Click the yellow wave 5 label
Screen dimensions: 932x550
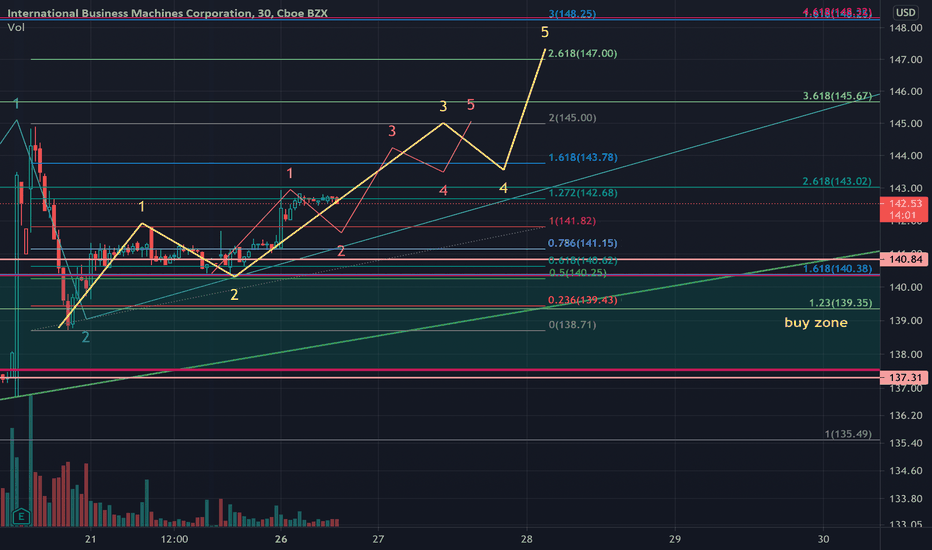[x=544, y=32]
